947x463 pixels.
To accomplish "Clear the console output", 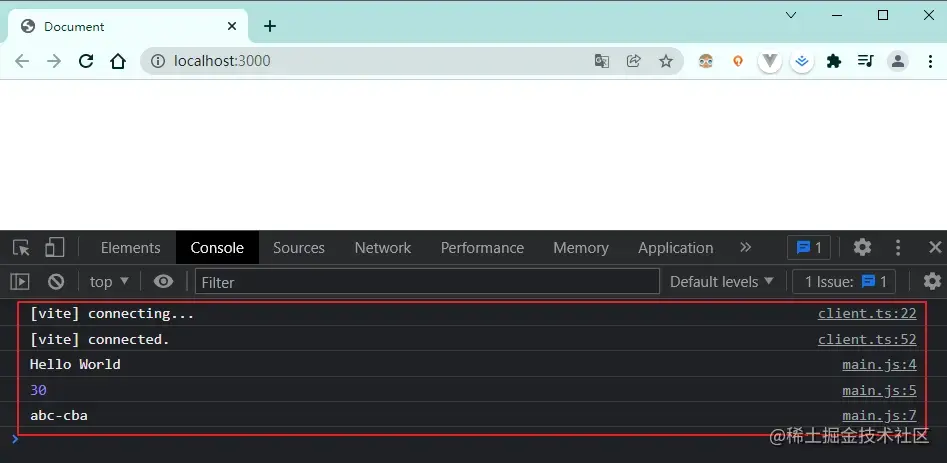I will point(56,281).
